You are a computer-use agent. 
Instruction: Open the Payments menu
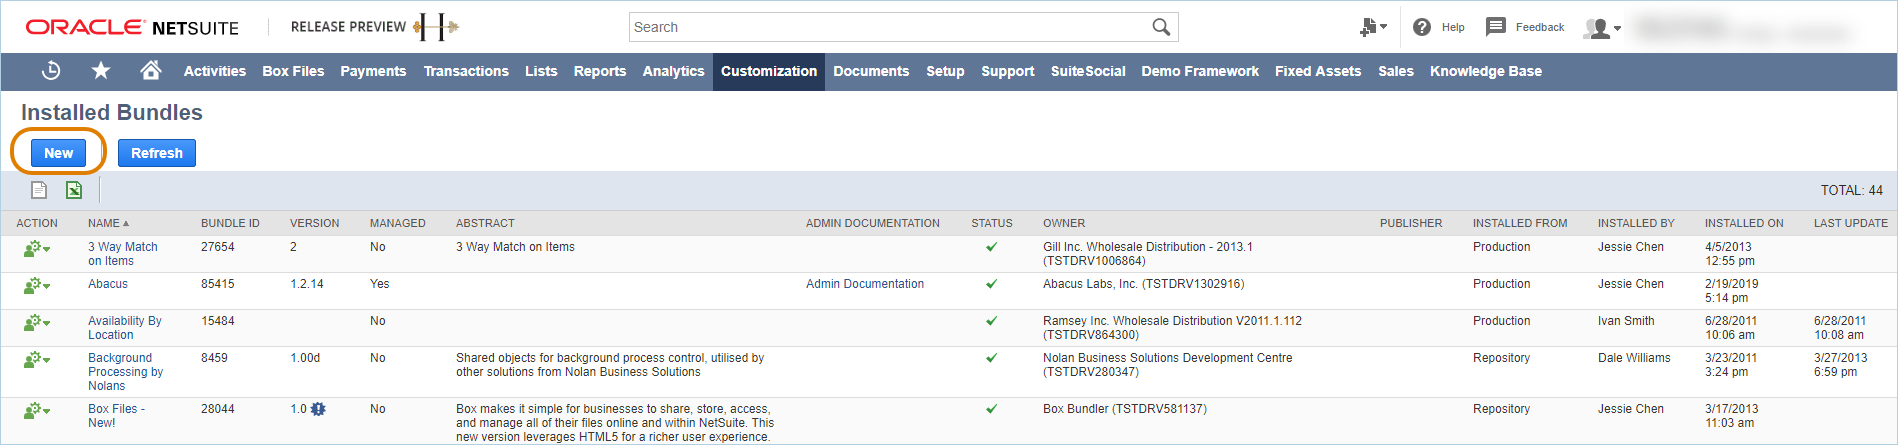[373, 71]
